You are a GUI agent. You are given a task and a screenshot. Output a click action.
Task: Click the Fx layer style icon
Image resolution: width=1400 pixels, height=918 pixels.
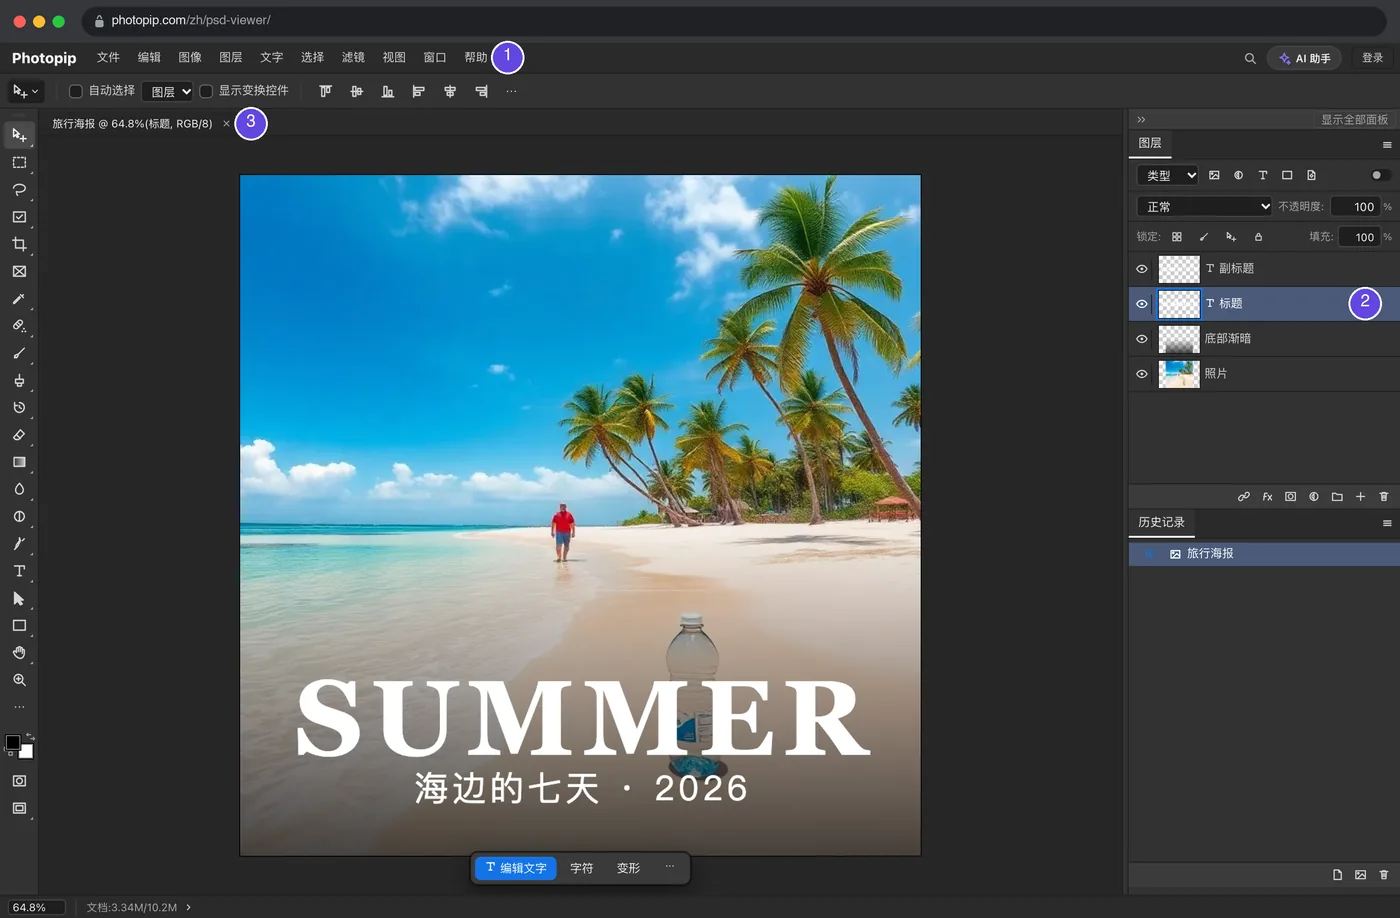tap(1267, 497)
